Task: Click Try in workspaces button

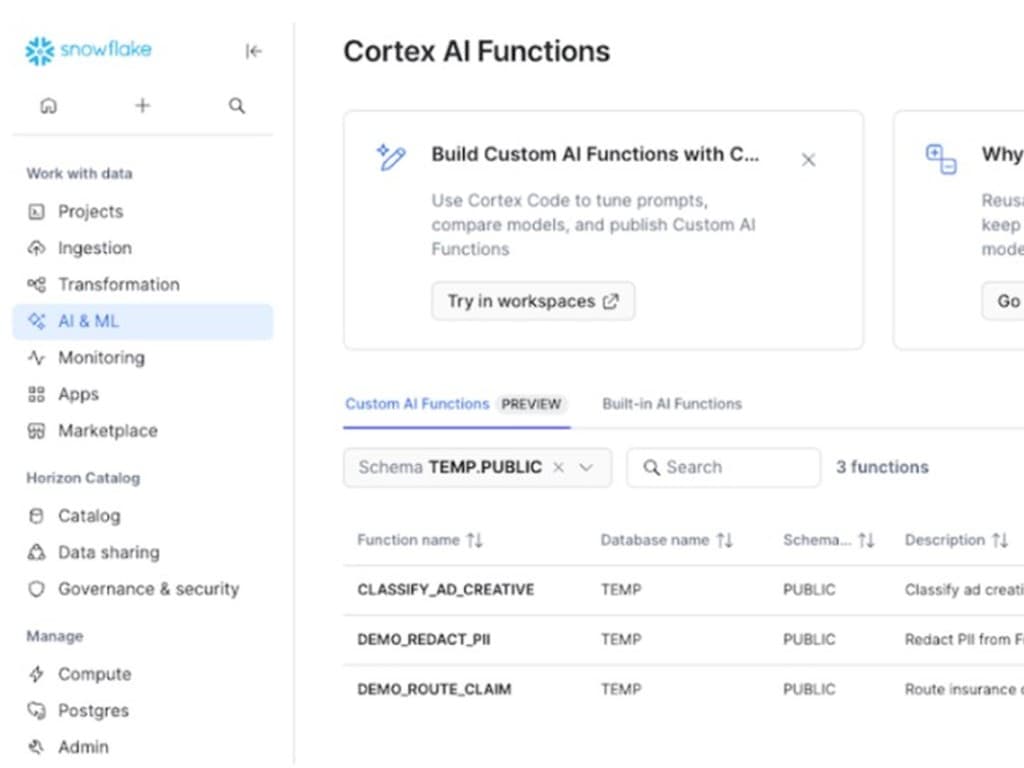Action: [x=533, y=301]
